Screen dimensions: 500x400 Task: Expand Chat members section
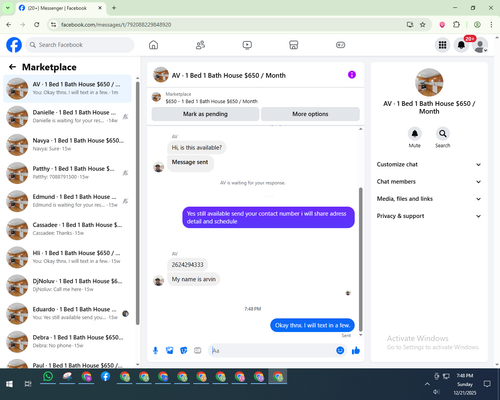[429, 182]
